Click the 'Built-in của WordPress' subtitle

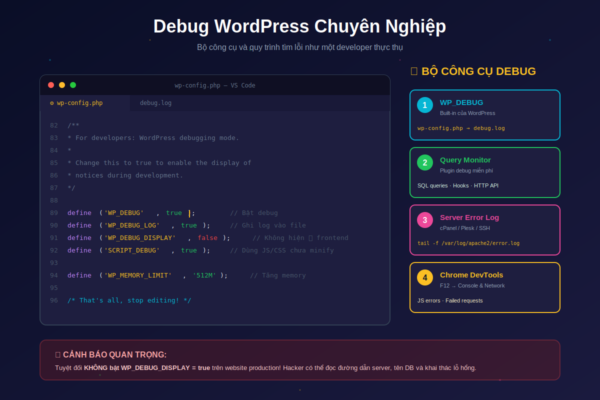[467, 113]
